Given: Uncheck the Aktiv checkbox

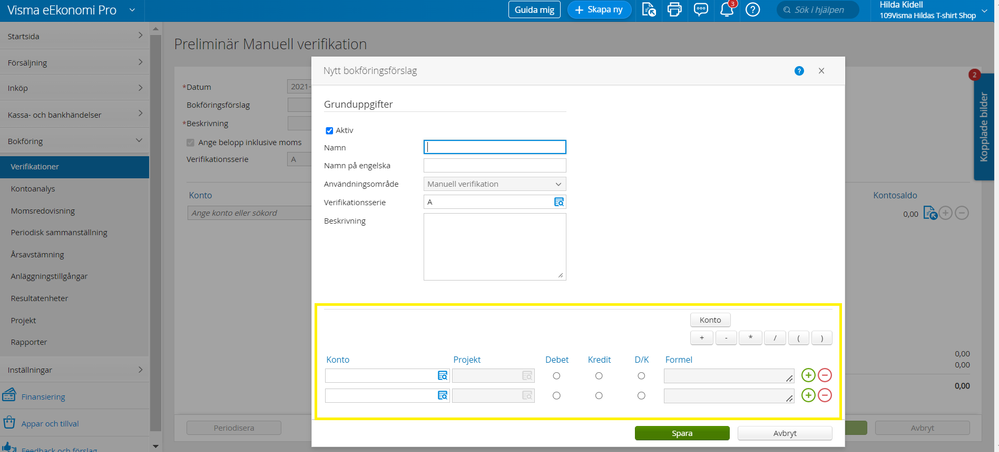Looking at the screenshot, I should (330, 130).
